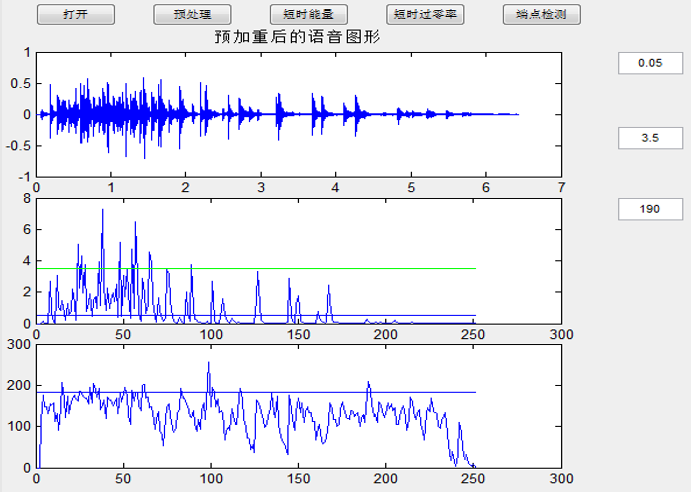Image resolution: width=691 pixels, height=492 pixels.
Task: Focus the 3.5 threshold field
Action: tap(650, 138)
